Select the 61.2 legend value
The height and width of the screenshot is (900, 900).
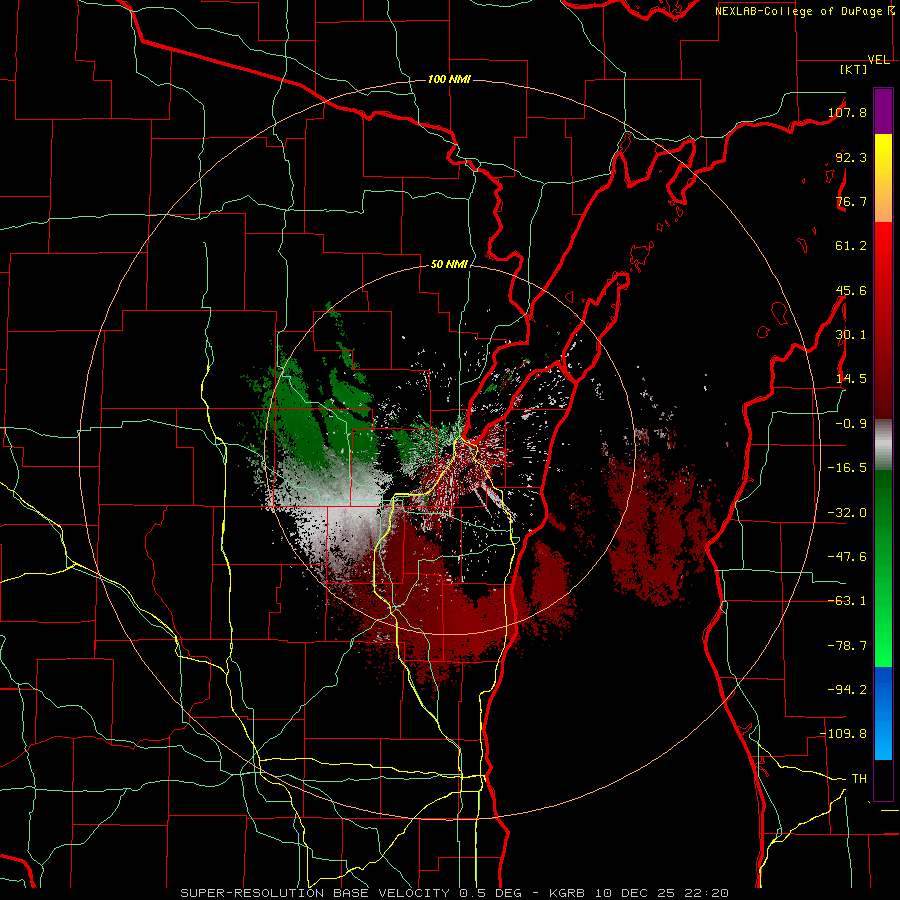coord(851,246)
